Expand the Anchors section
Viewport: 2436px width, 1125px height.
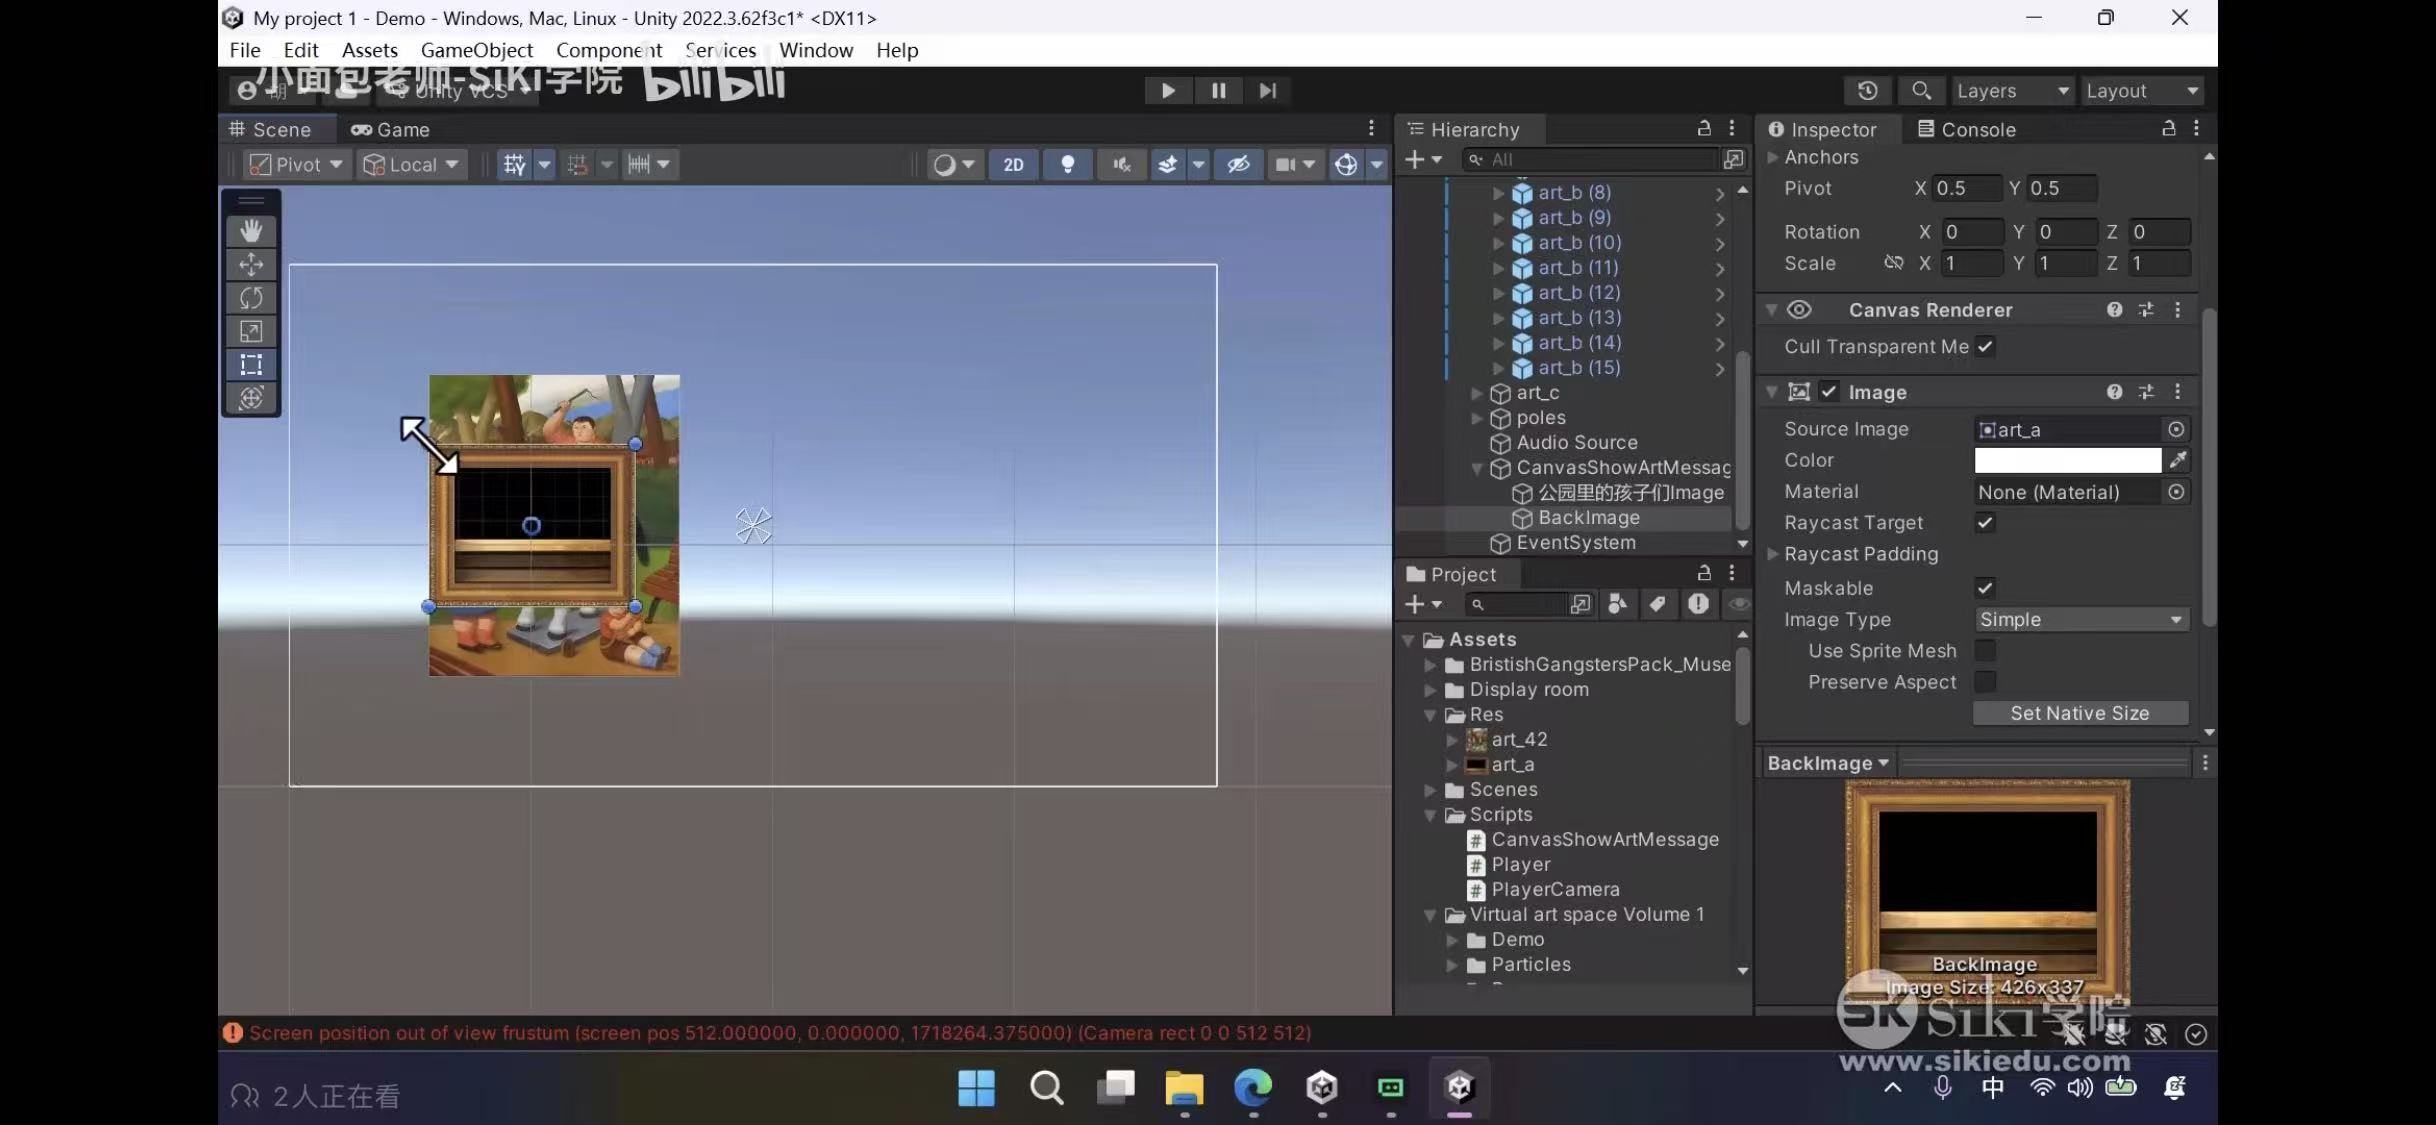point(1773,157)
